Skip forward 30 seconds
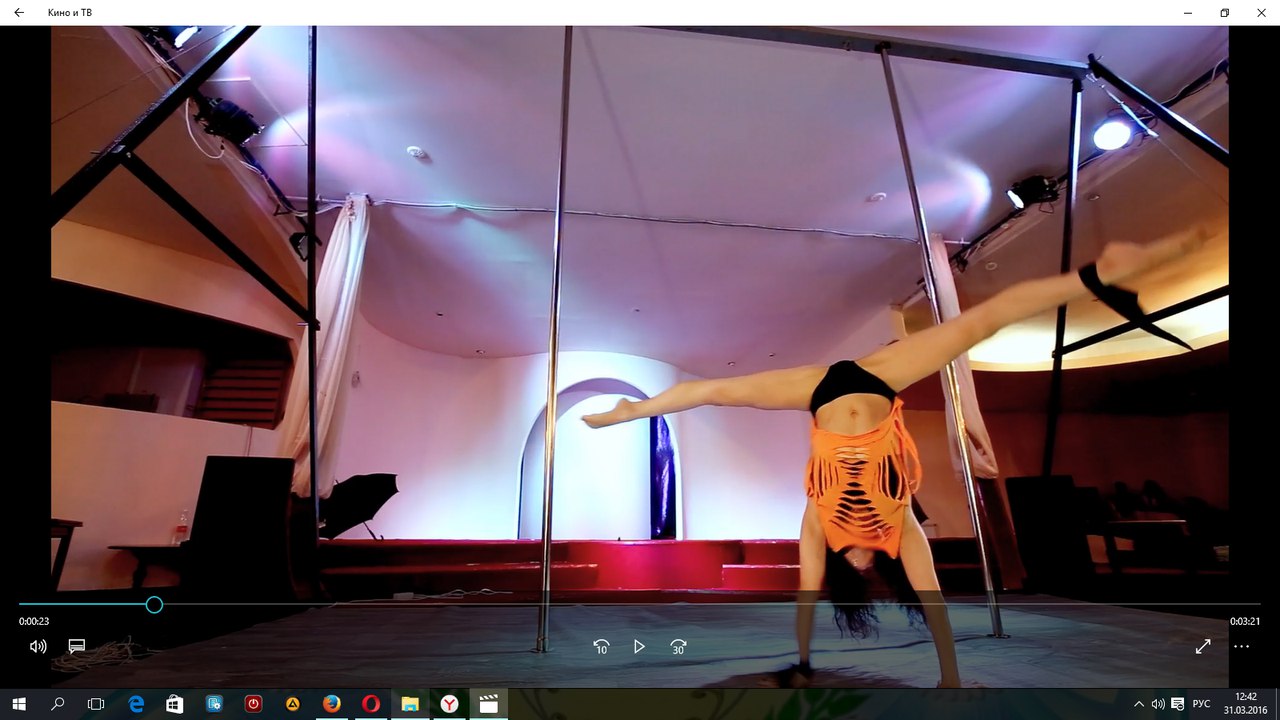 point(678,647)
